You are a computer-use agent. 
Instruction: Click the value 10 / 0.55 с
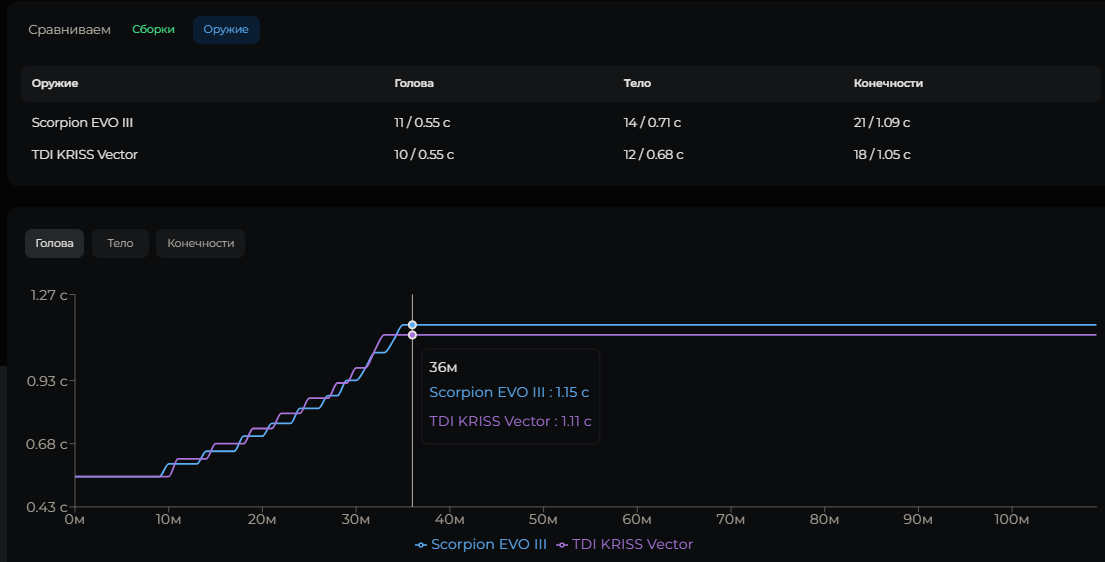tap(424, 154)
